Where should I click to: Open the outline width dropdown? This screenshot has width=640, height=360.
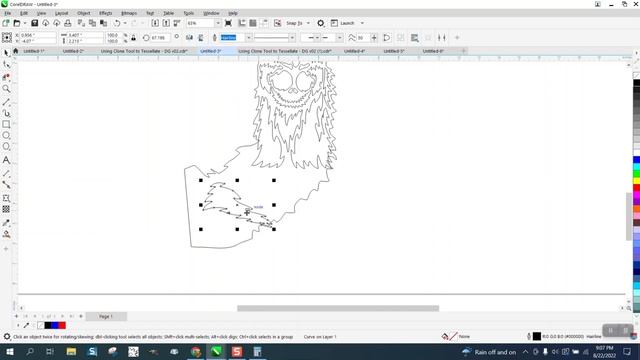[x=249, y=38]
